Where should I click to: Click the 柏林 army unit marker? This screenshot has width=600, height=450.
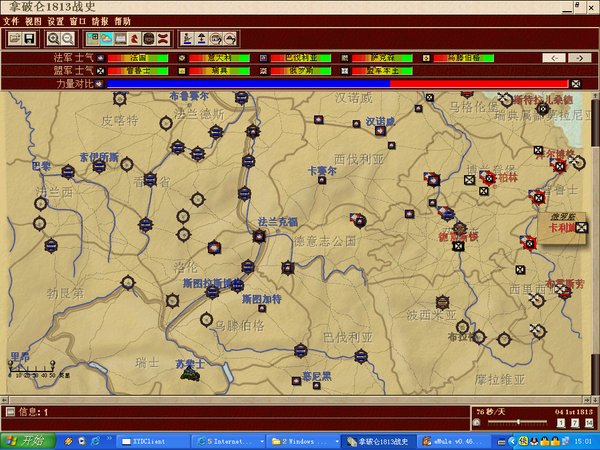[x=487, y=177]
